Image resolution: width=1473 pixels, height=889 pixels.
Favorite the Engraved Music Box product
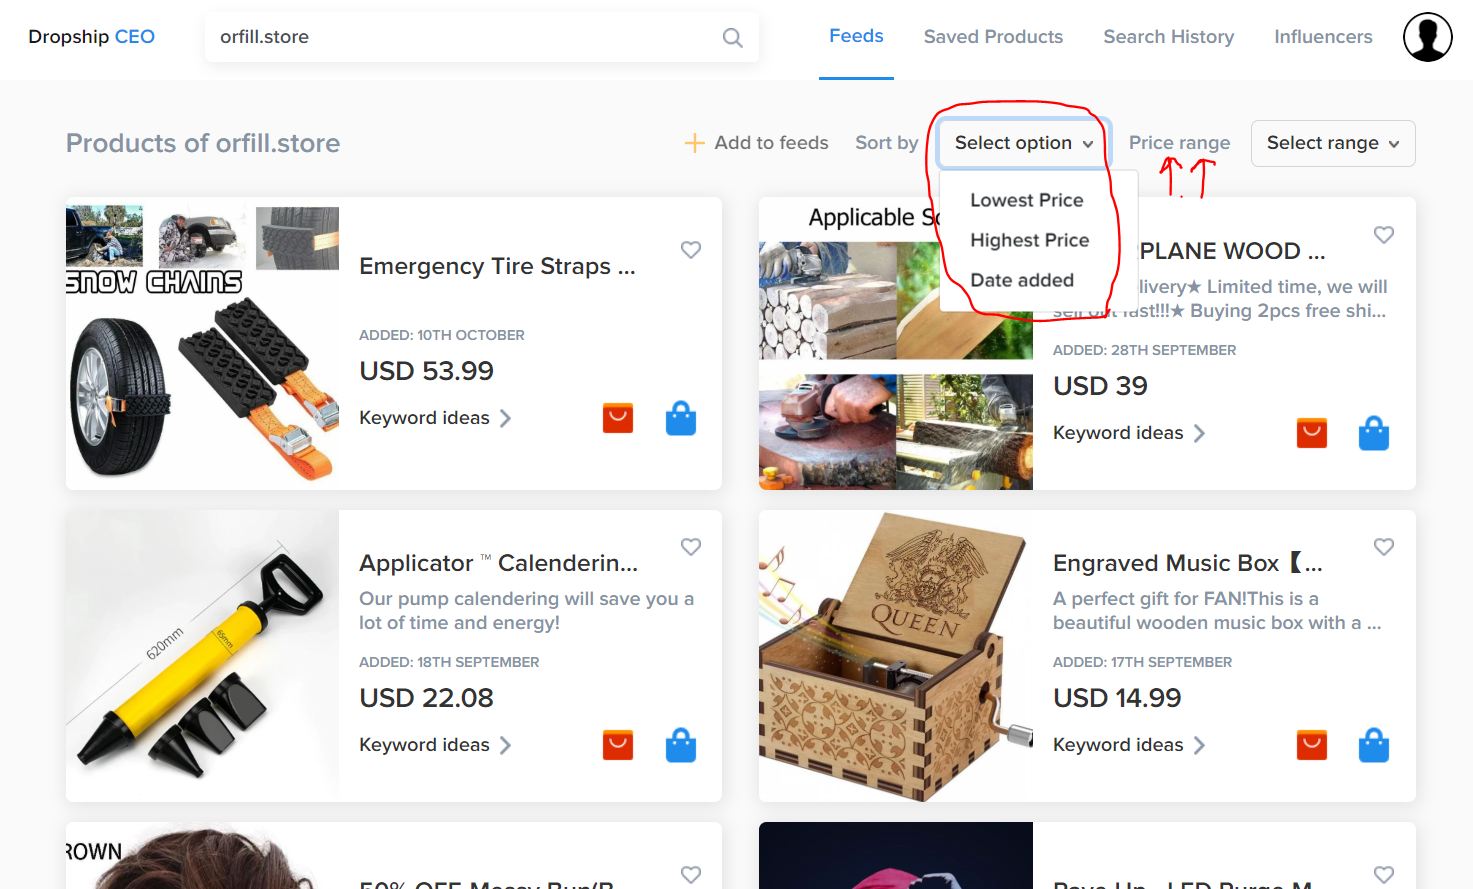coord(1383,547)
